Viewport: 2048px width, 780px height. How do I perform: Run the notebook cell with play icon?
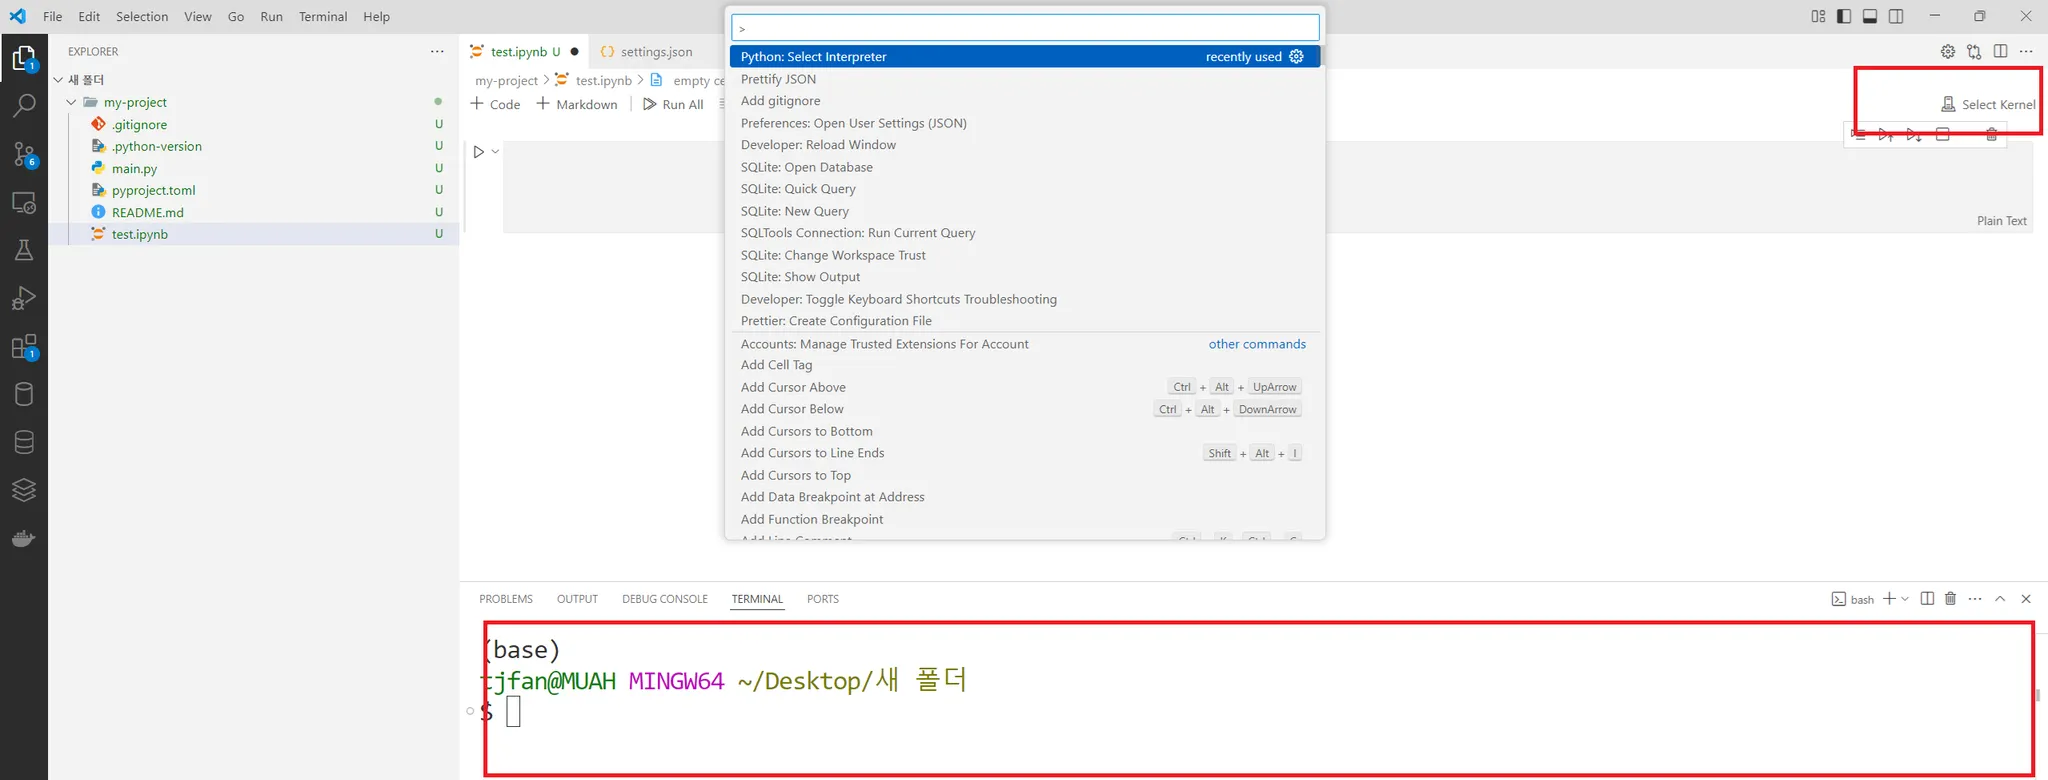(x=479, y=152)
